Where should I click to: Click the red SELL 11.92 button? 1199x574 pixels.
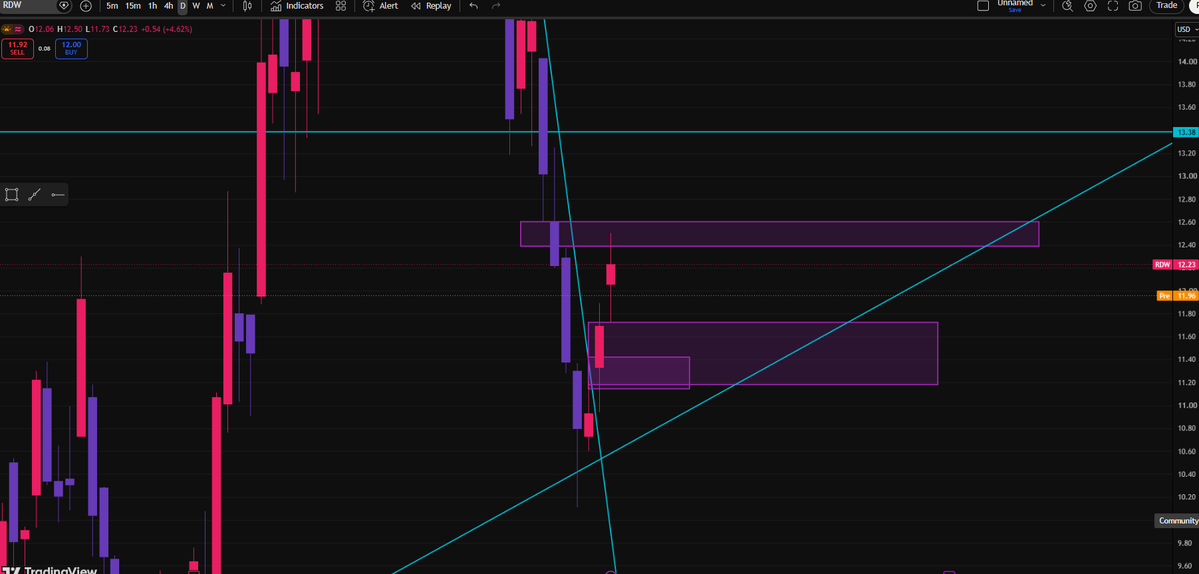click(17, 49)
